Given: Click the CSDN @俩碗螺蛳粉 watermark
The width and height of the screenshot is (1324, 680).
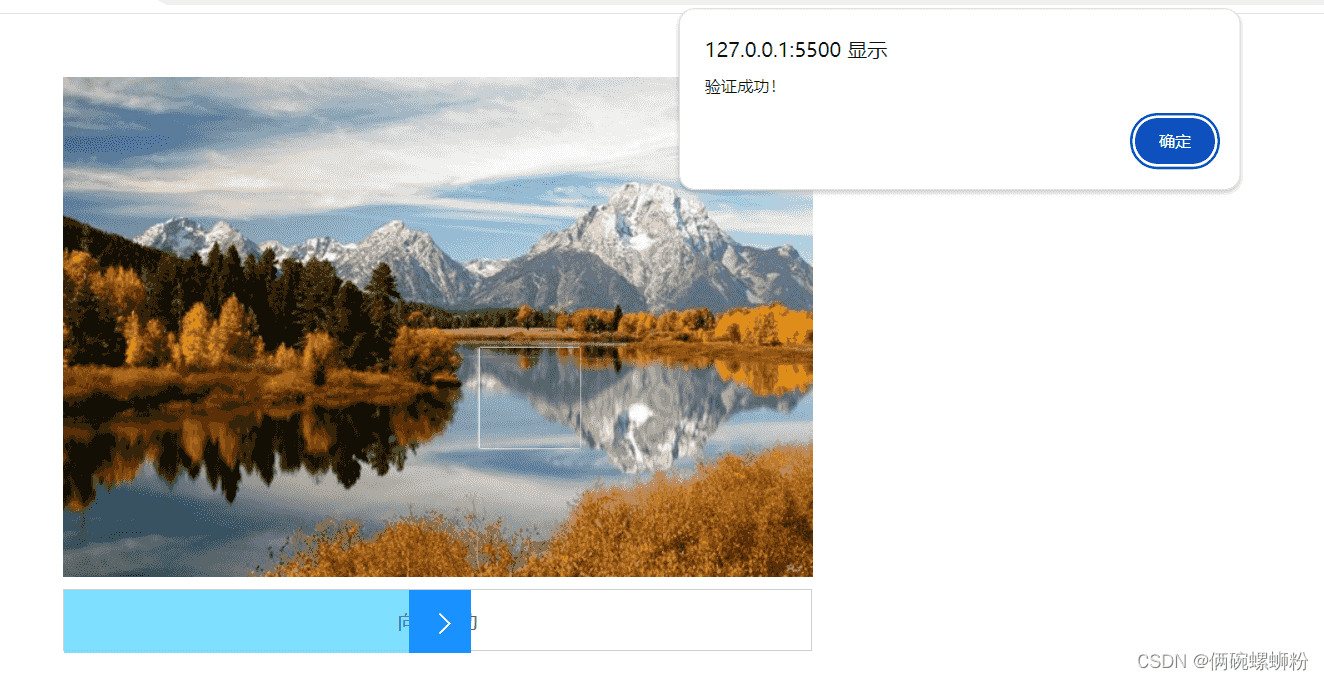Looking at the screenshot, I should (1223, 661).
